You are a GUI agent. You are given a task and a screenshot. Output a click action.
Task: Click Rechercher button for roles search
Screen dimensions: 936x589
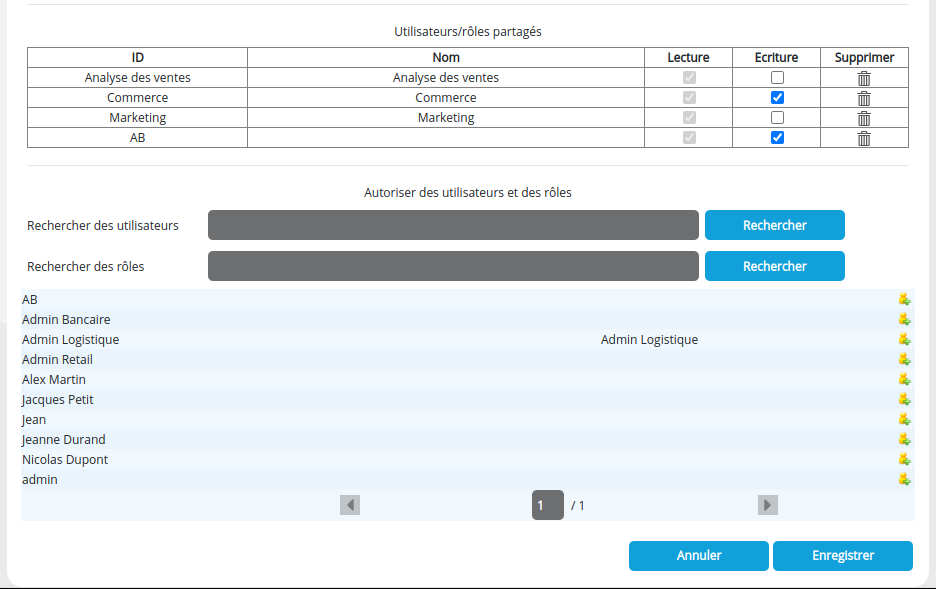774,266
